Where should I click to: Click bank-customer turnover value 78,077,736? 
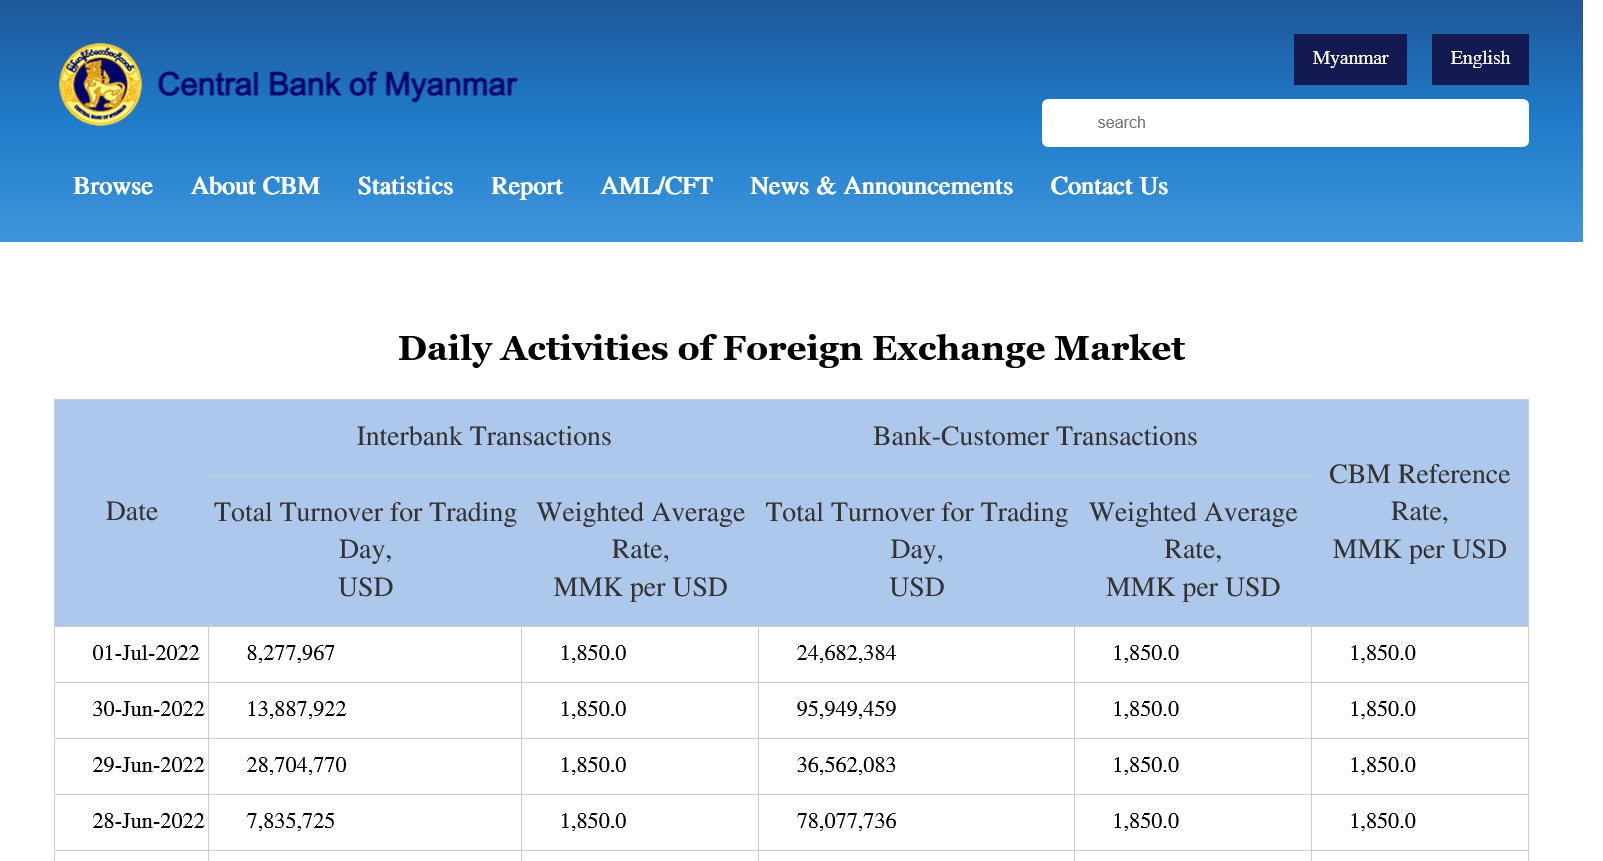click(846, 822)
